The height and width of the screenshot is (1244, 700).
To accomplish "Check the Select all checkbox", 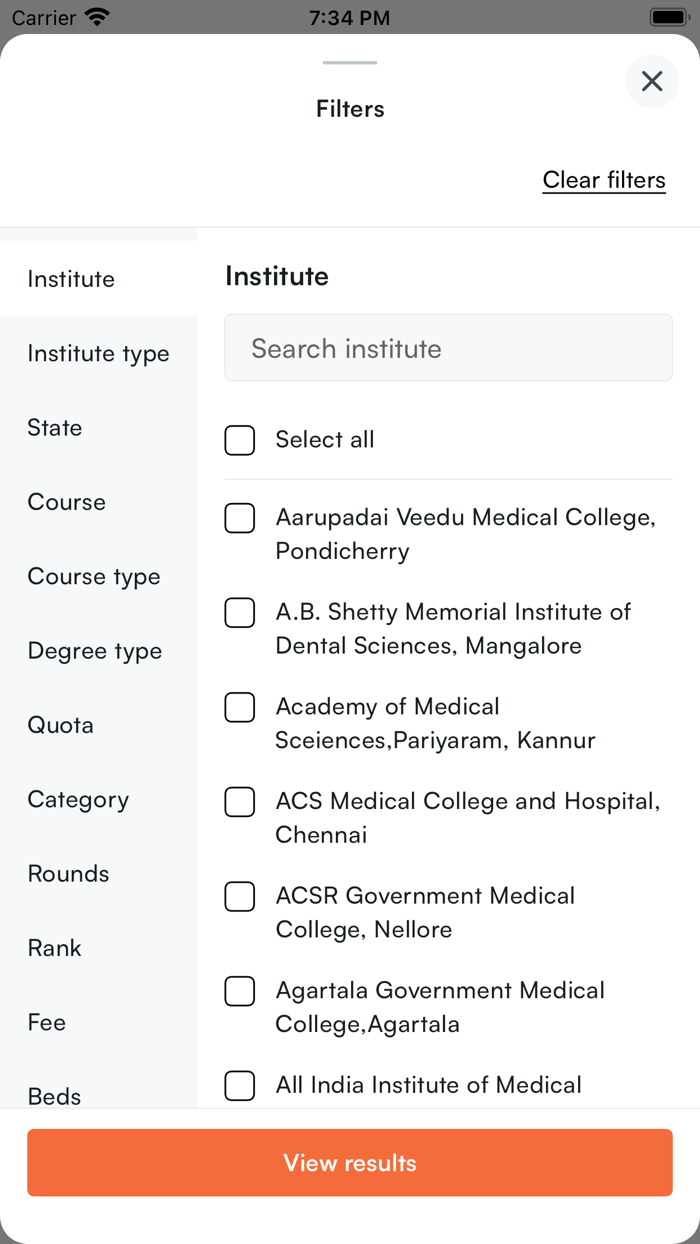I will pos(240,440).
